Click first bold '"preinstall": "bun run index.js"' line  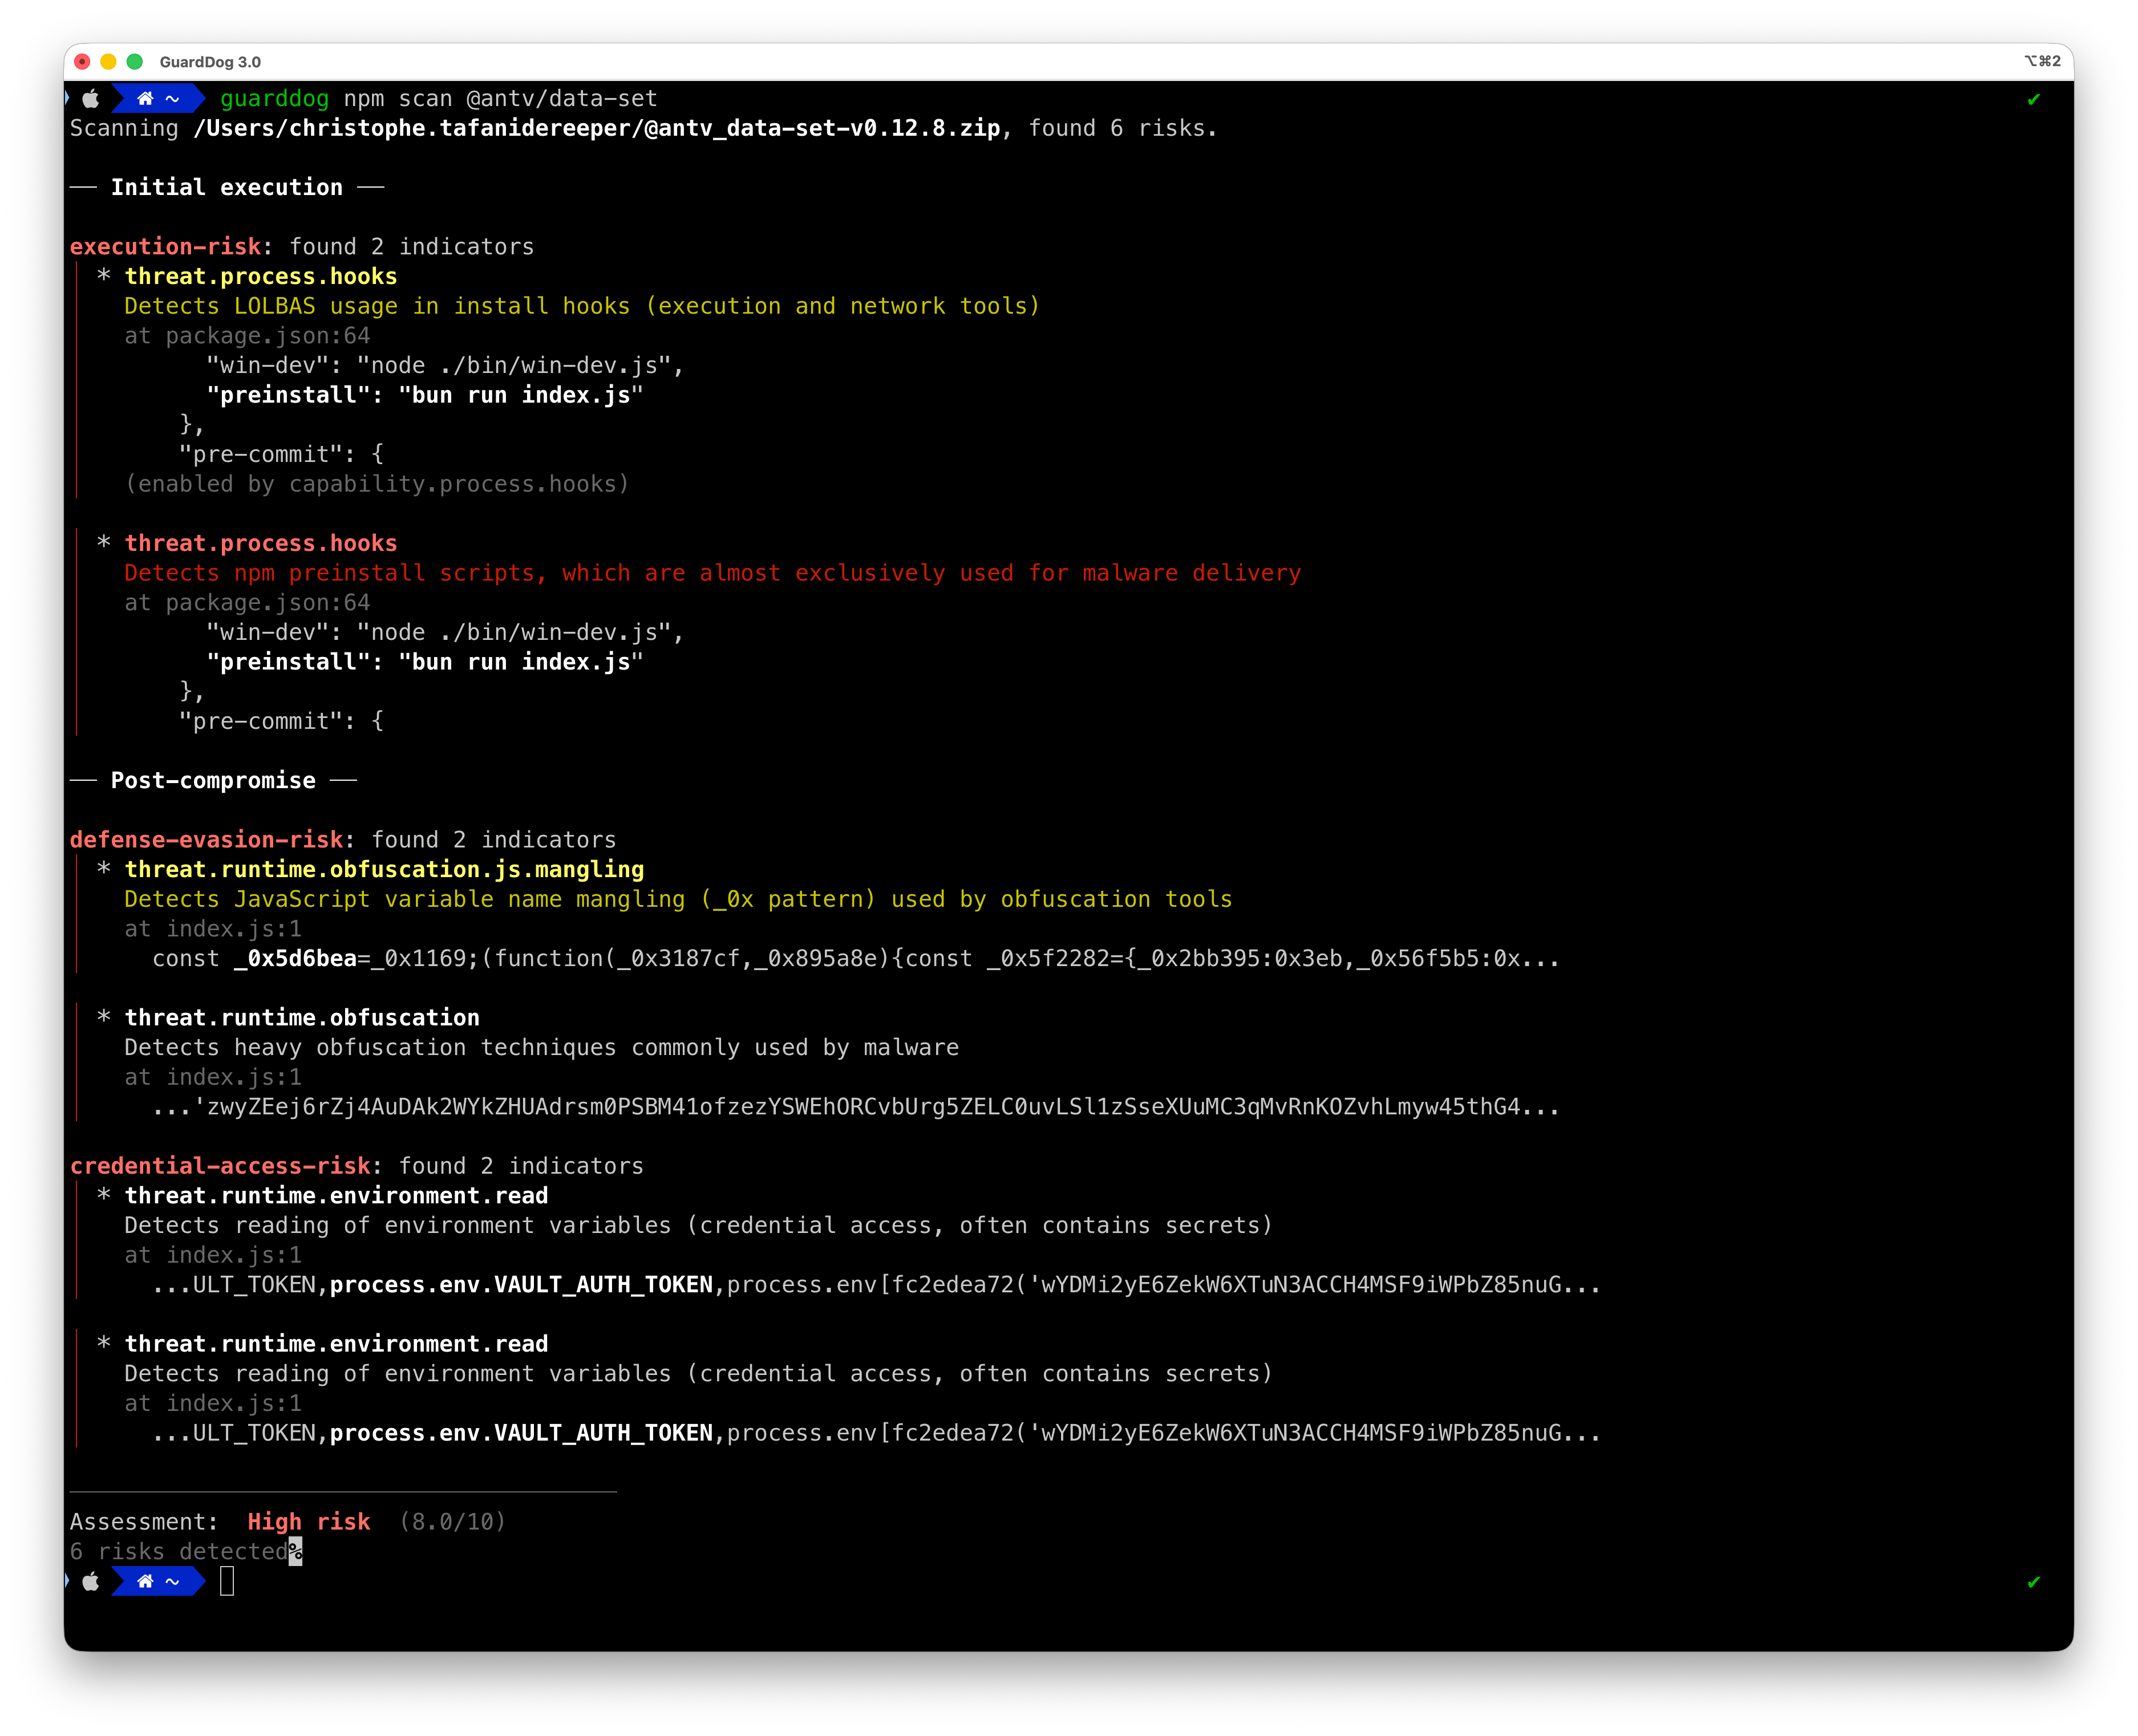[x=425, y=395]
